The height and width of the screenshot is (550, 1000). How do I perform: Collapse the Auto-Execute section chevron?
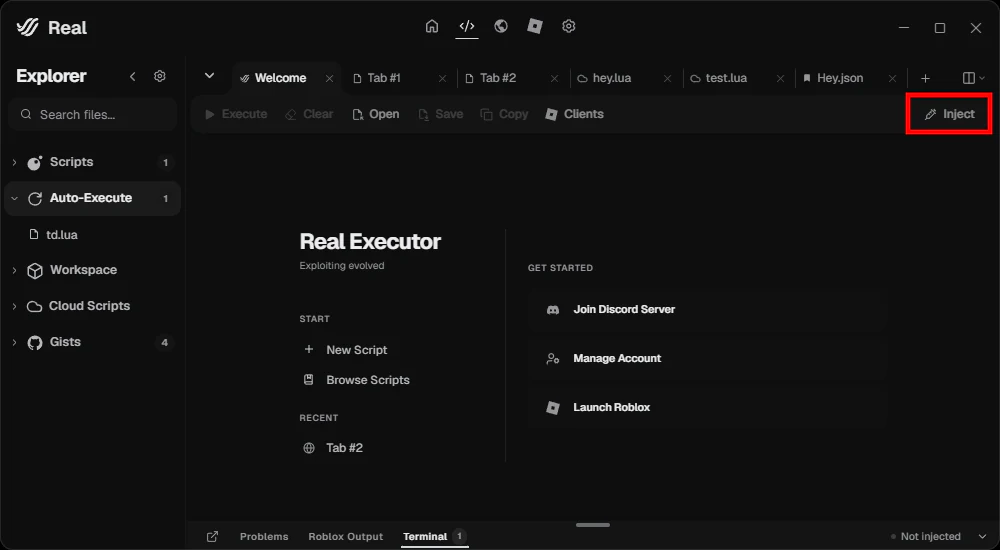click(x=15, y=198)
